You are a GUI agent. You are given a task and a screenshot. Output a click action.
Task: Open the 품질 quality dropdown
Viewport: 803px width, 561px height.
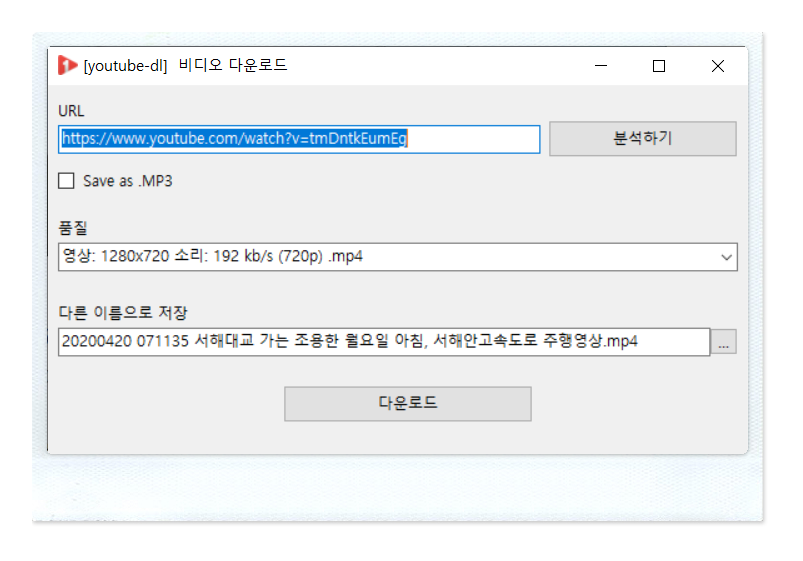[398, 257]
